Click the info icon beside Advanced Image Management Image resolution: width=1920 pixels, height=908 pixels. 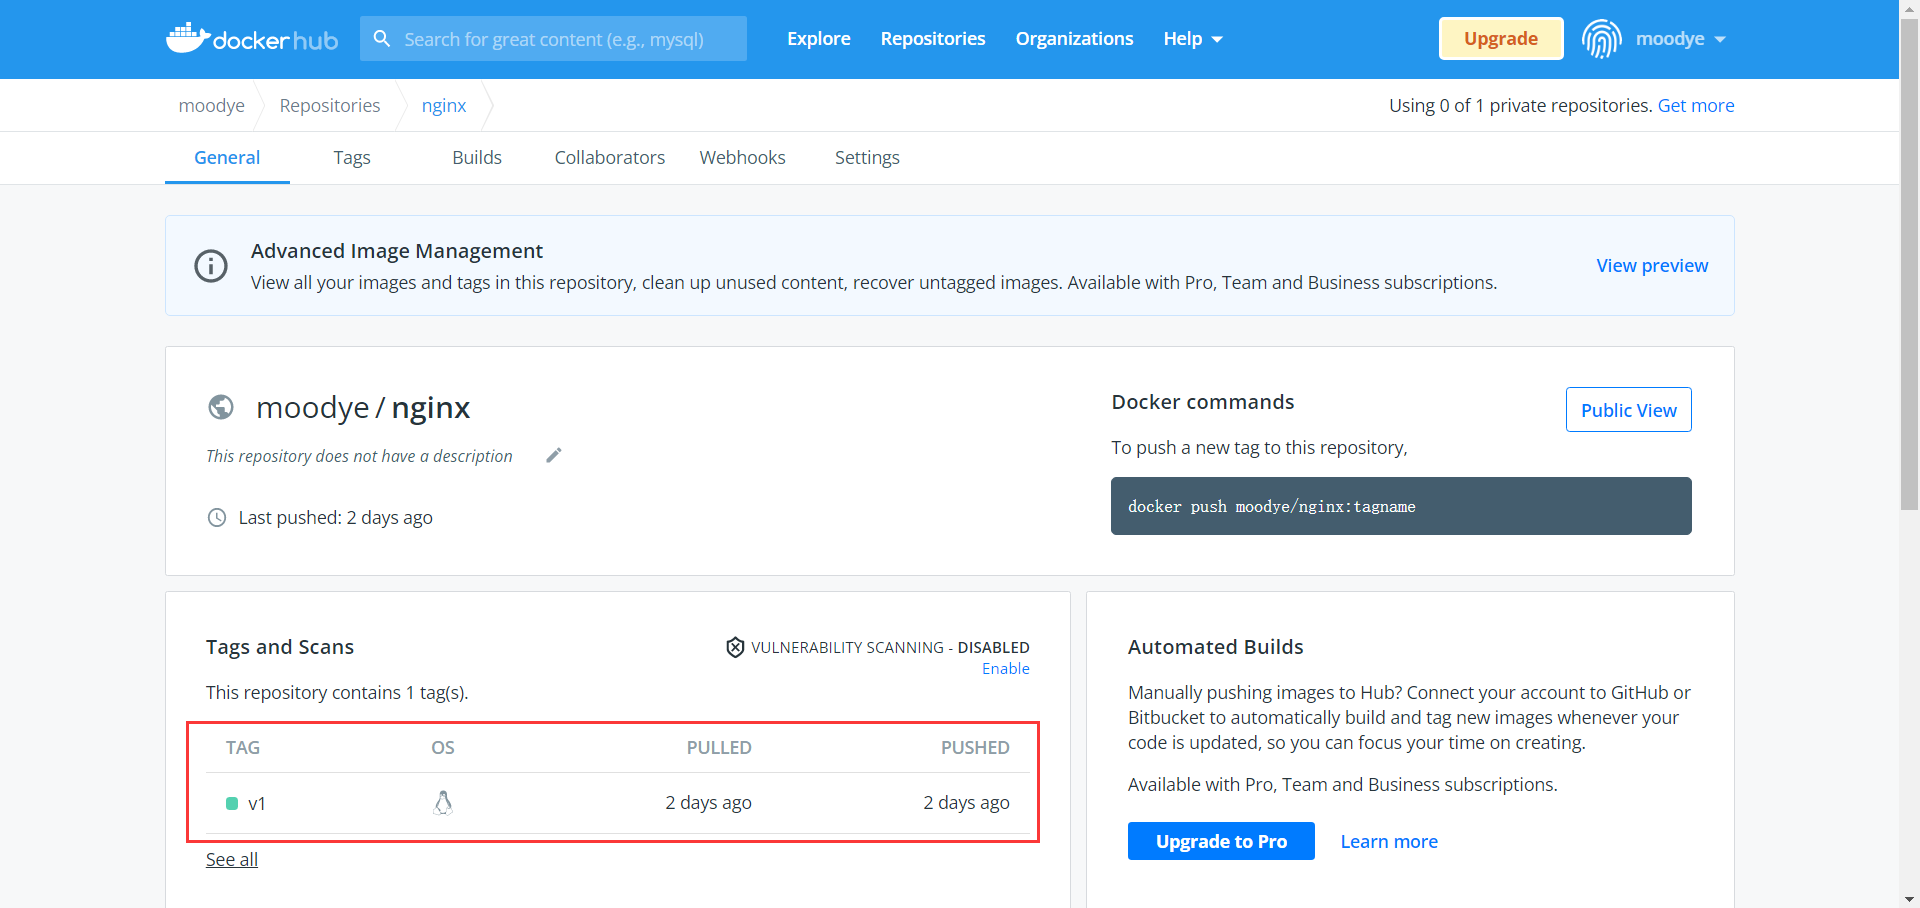(x=210, y=265)
